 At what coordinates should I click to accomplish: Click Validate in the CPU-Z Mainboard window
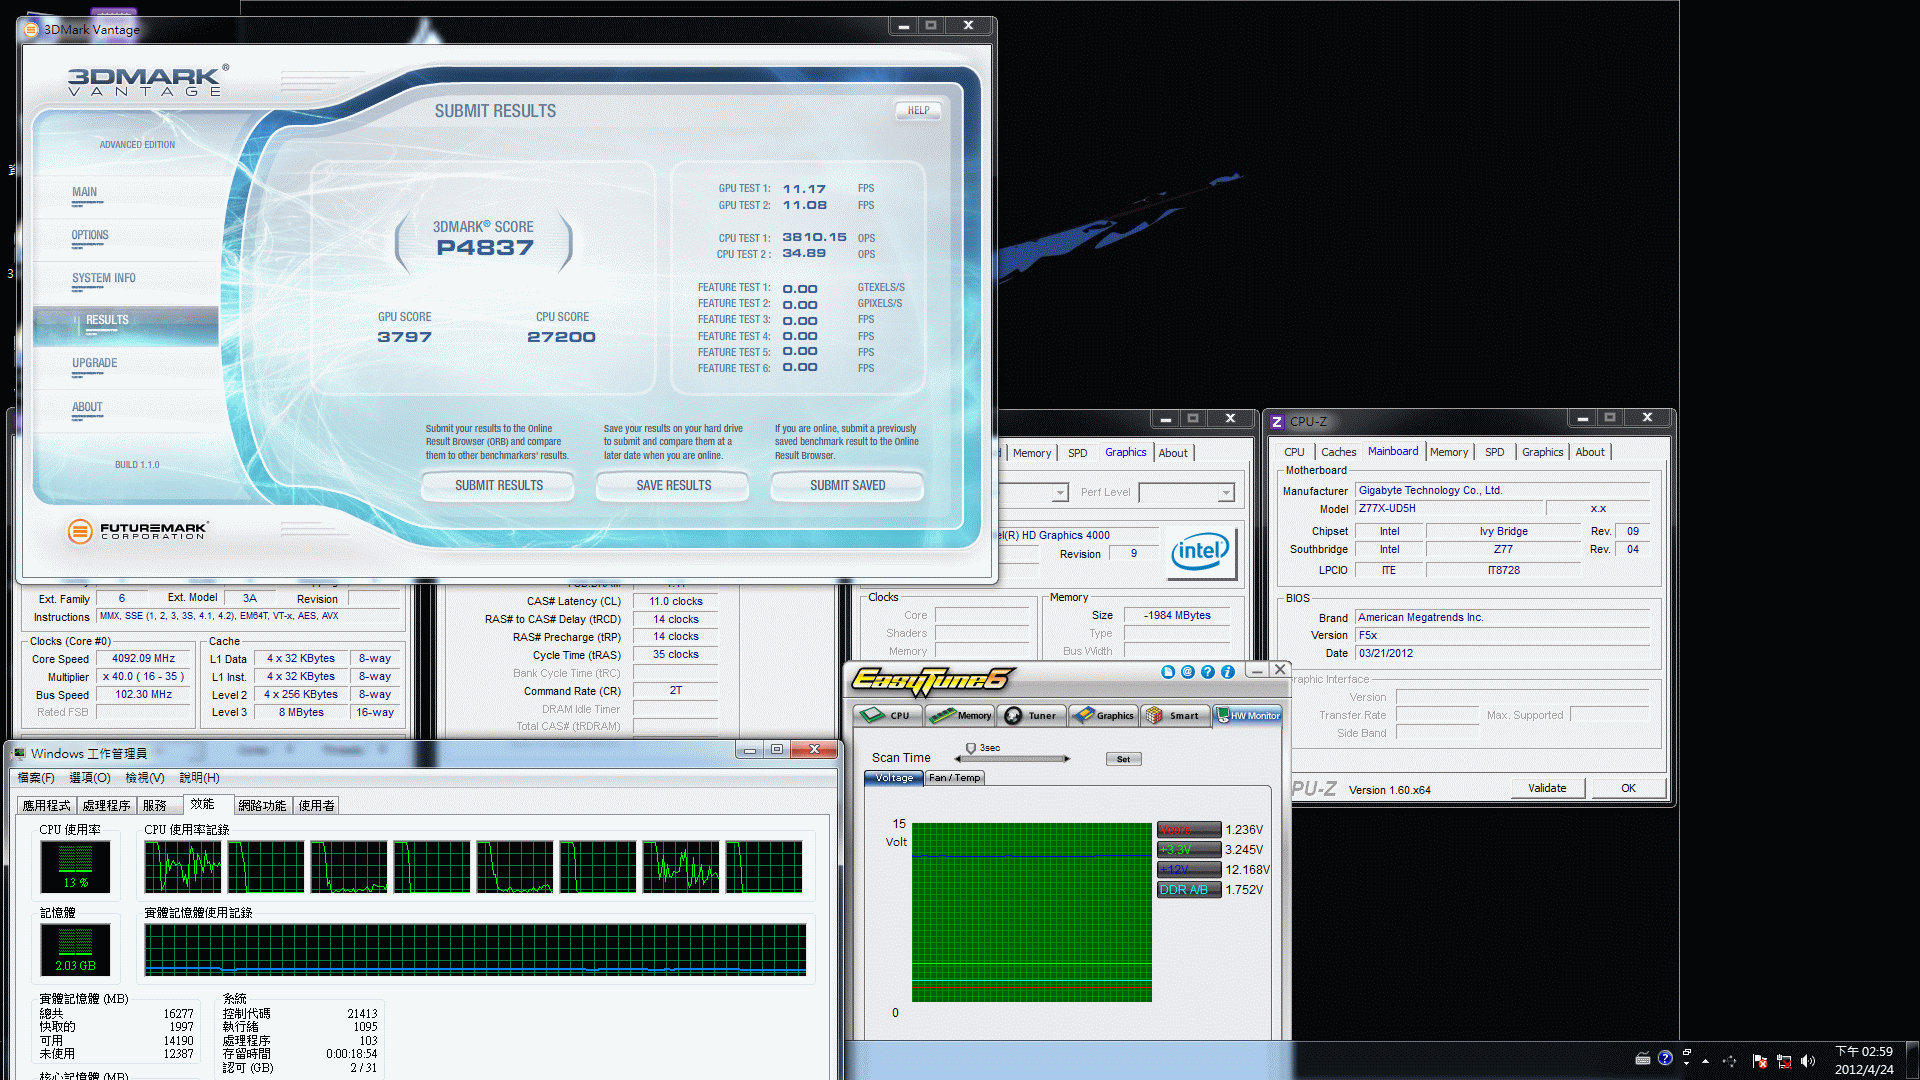click(x=1547, y=788)
